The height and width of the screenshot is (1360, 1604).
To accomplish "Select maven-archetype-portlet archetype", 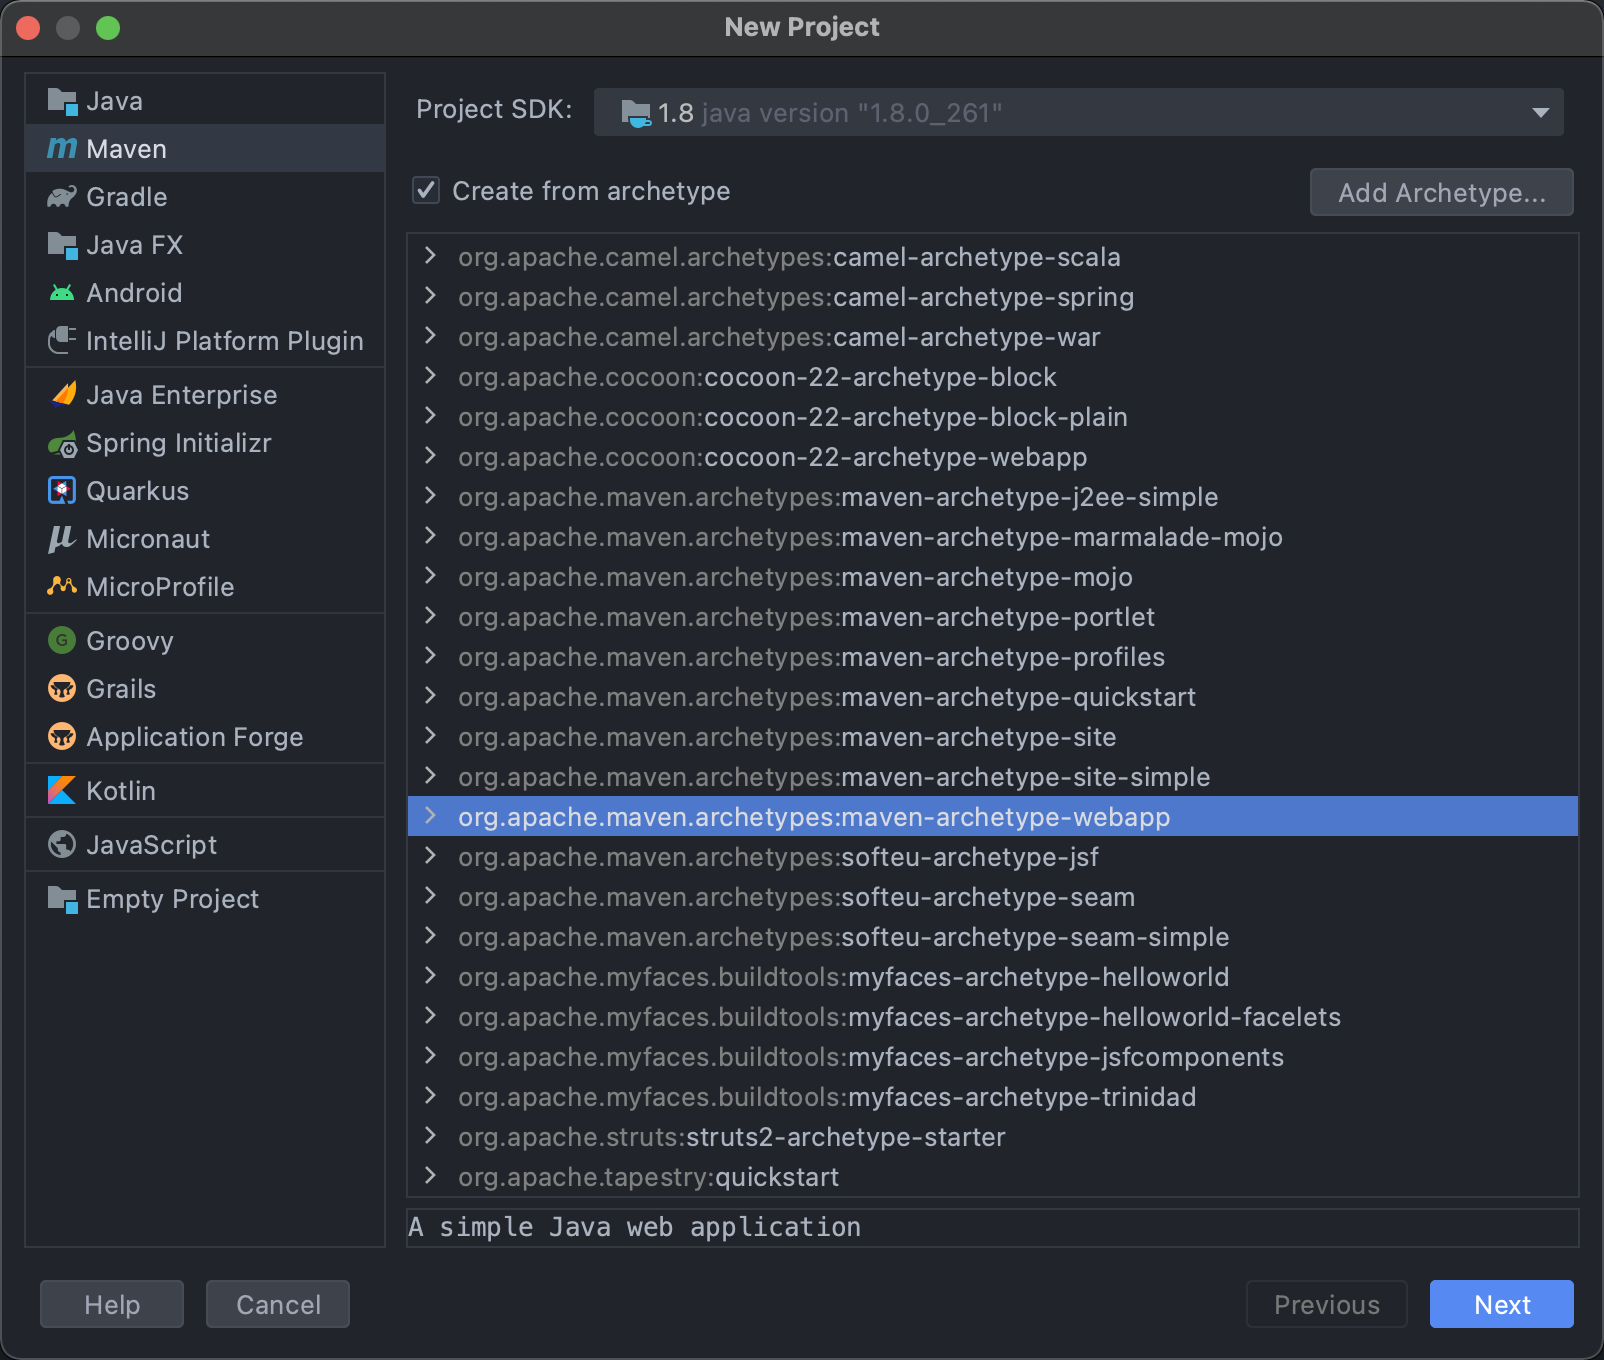I will click(x=993, y=617).
